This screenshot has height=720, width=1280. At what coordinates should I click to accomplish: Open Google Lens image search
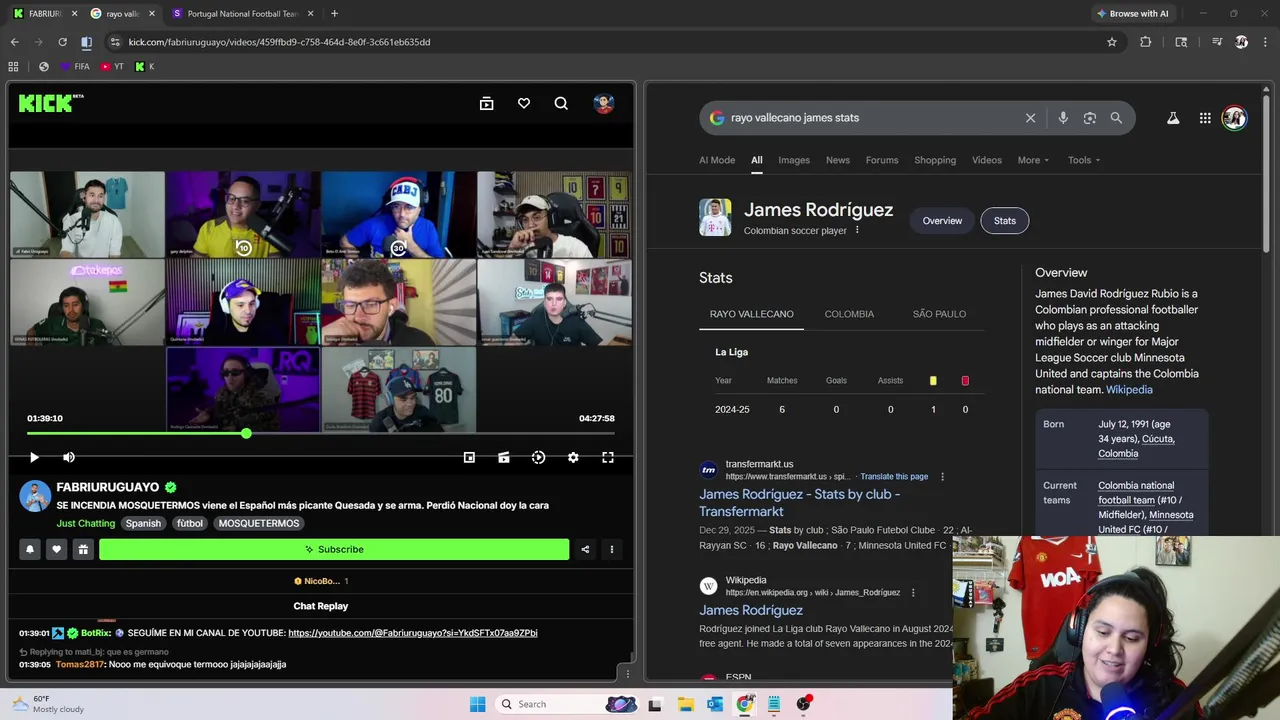coord(1090,118)
